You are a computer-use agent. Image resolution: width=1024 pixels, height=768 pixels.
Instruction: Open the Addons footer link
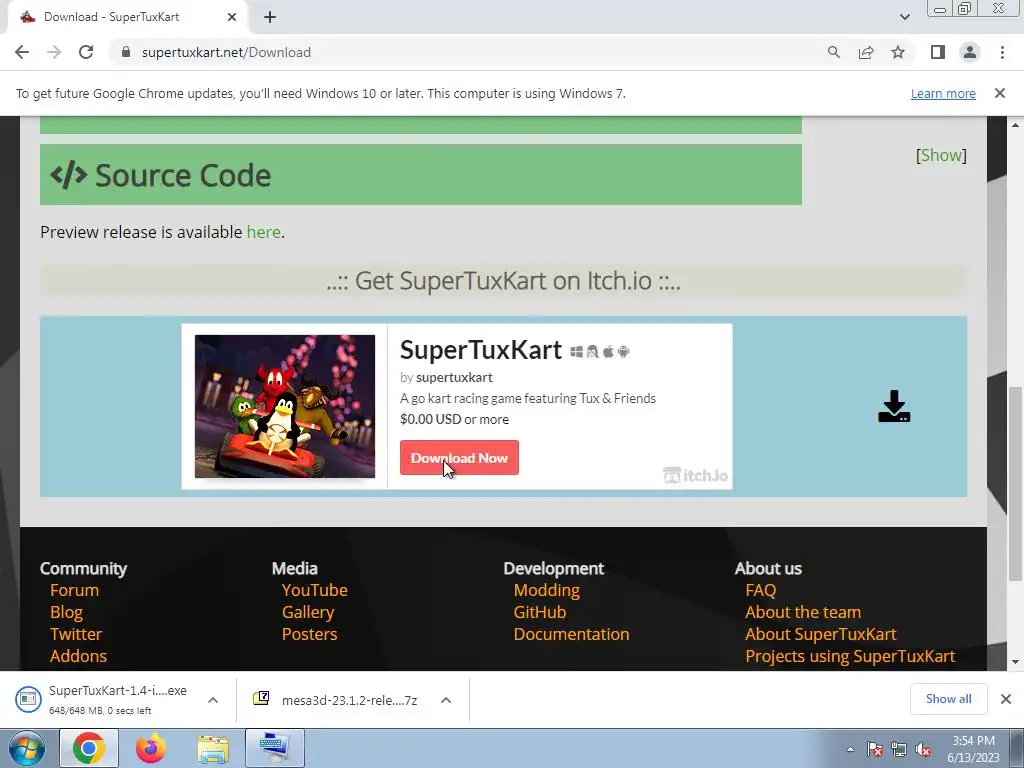(78, 656)
